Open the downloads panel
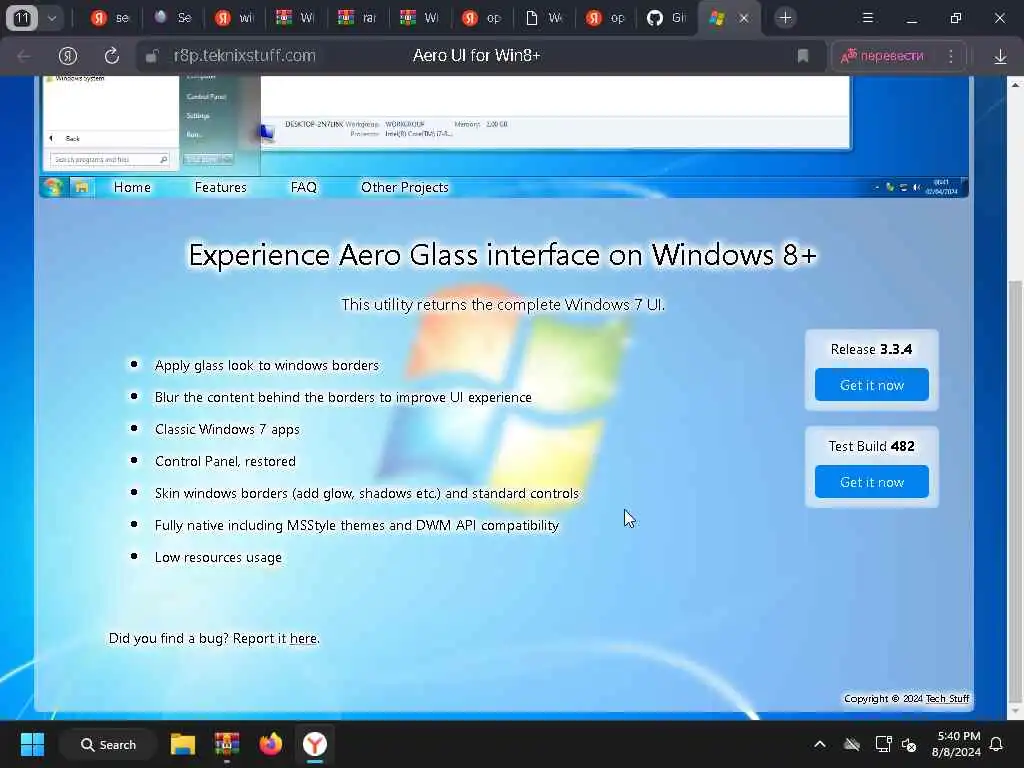This screenshot has width=1024, height=768. click(1000, 57)
